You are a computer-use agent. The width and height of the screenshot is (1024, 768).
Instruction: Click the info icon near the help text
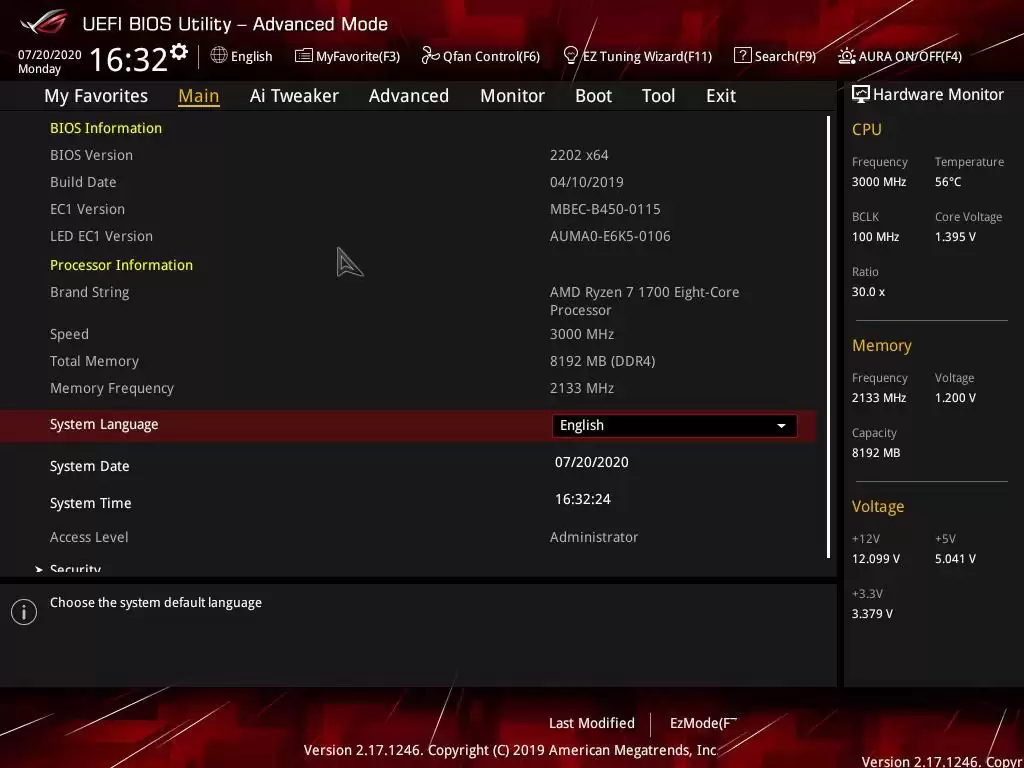click(24, 611)
